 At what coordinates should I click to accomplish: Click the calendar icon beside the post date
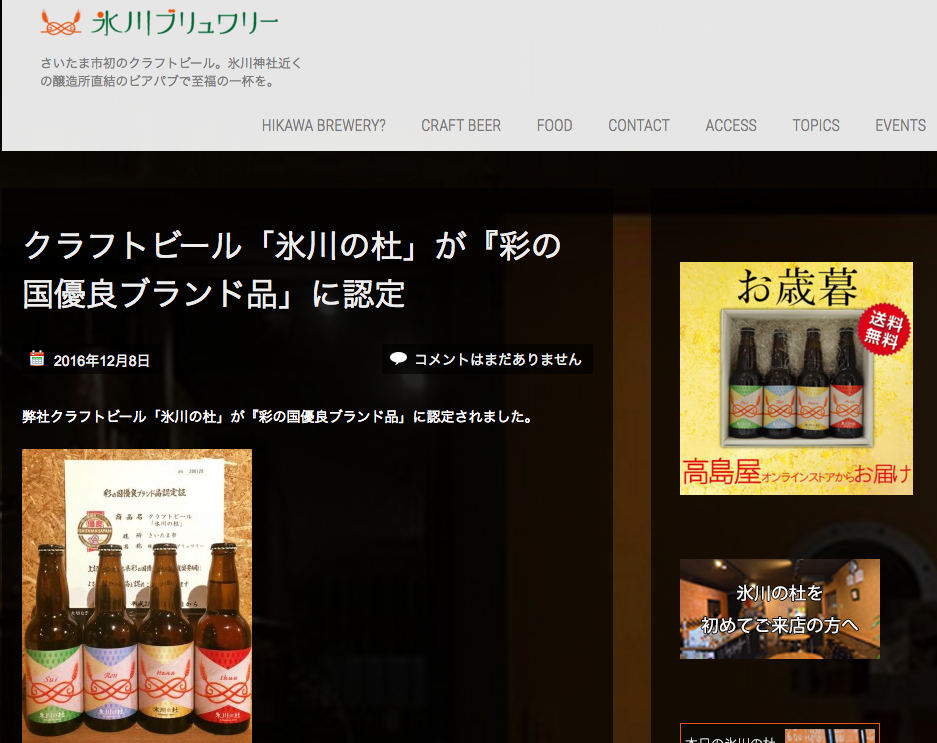coord(37,359)
